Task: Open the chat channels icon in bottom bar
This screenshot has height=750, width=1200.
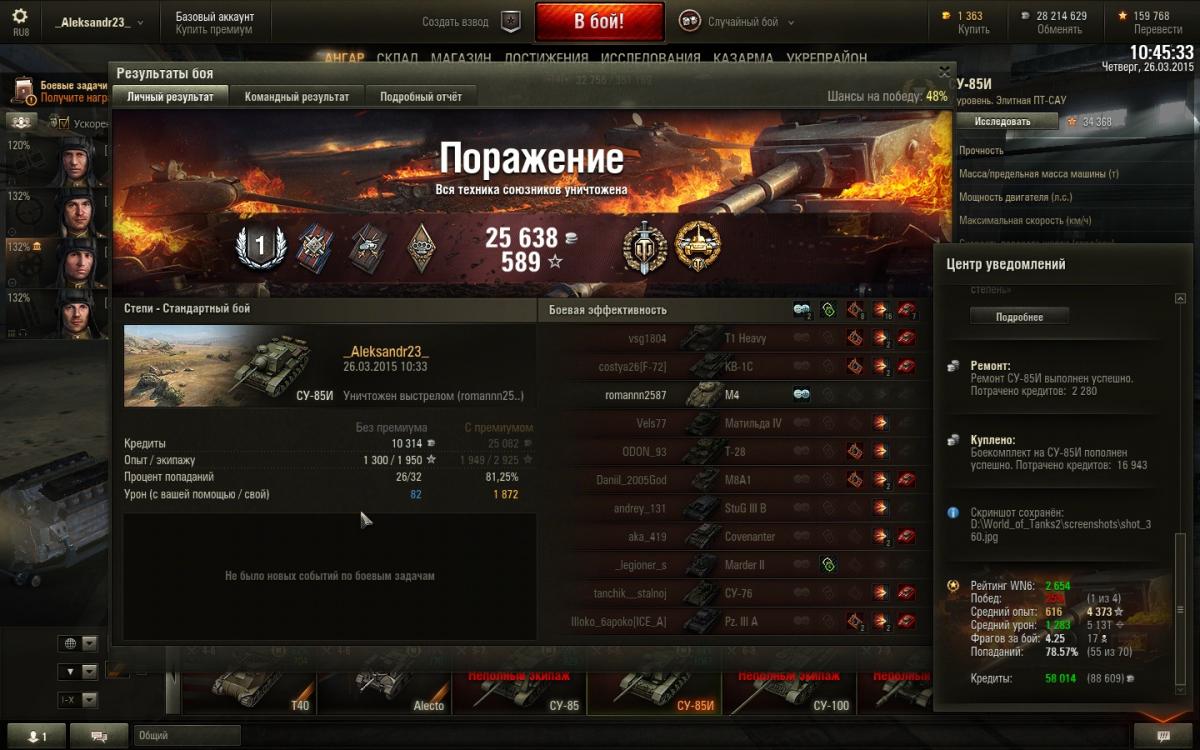Action: point(99,736)
